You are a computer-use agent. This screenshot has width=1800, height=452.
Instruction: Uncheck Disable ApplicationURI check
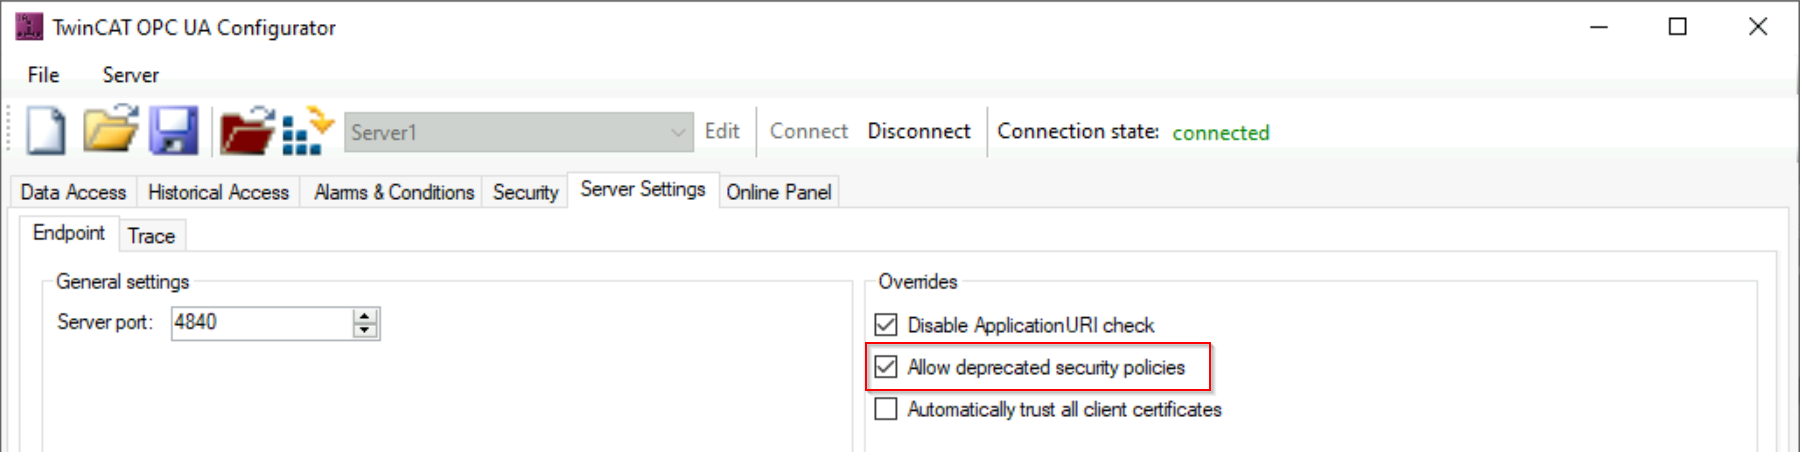pyautogui.click(x=886, y=324)
